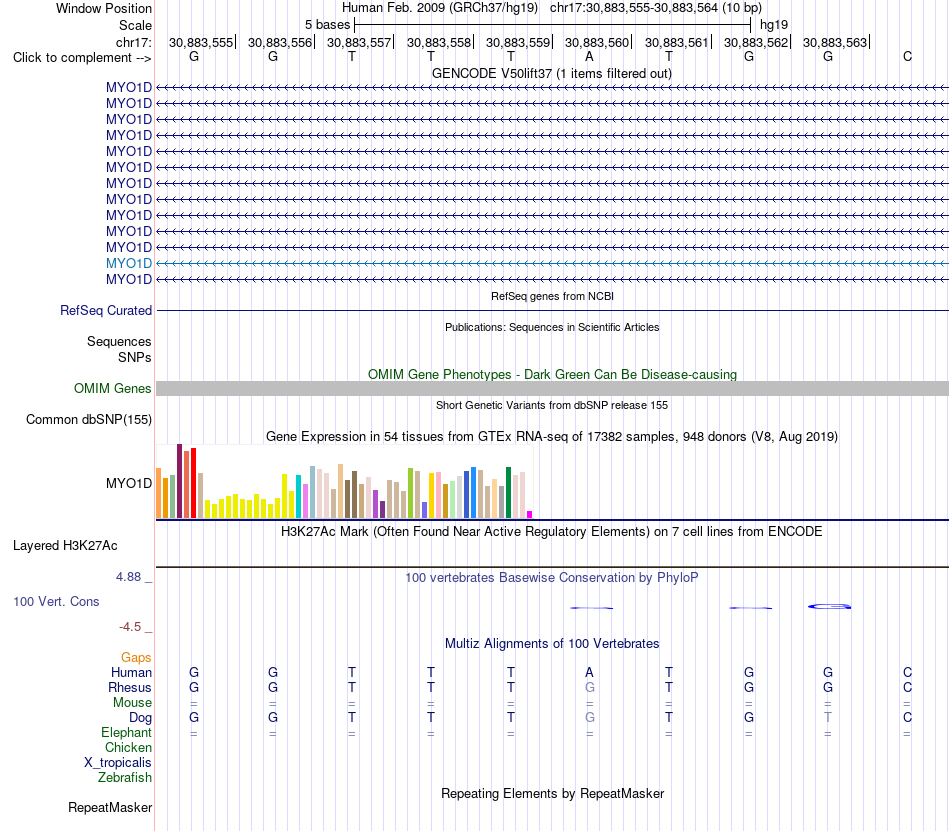The width and height of the screenshot is (950, 831).
Task: Select the X_tropicalis alignment row label
Action: tap(118, 763)
